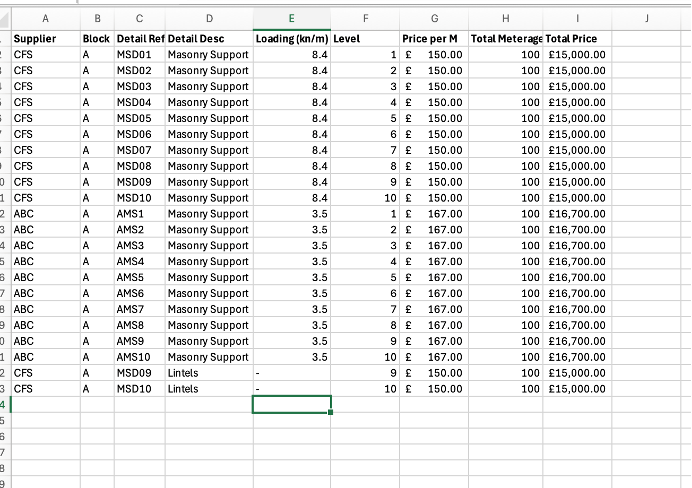Click the active empty cell under Loading column

[x=292, y=405]
